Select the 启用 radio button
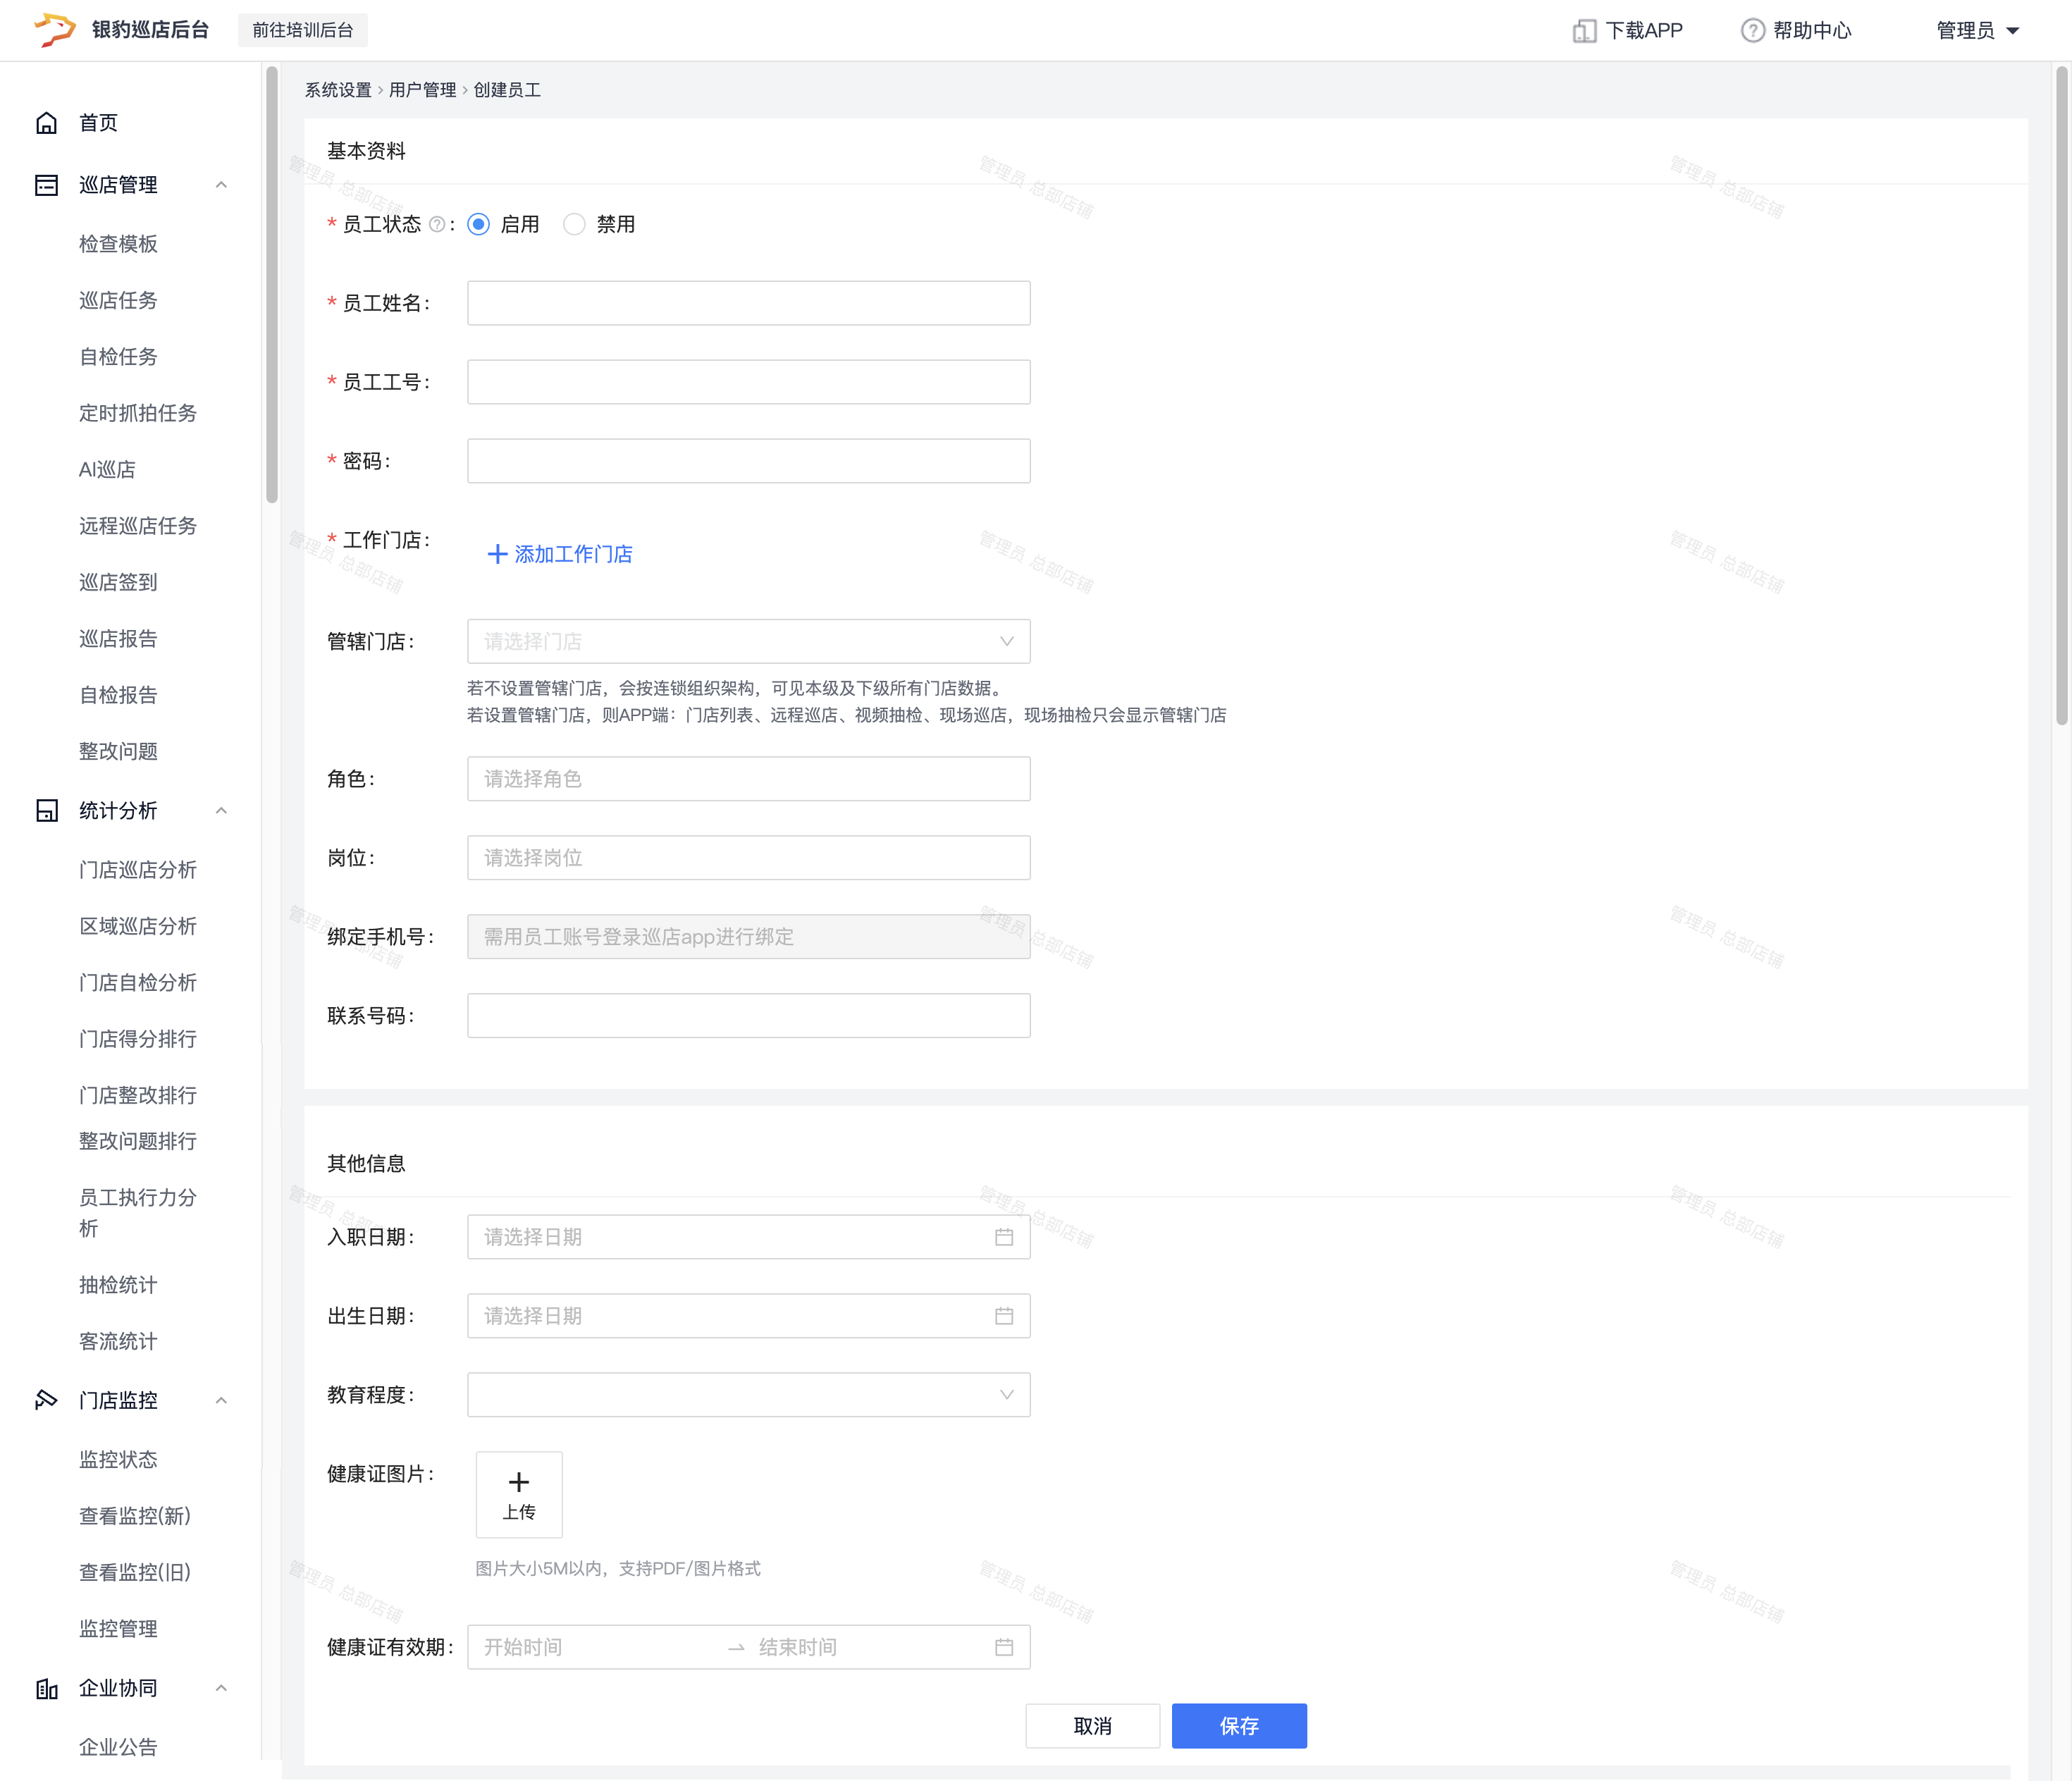Screen dimensions: 2072x1781 tap(479, 225)
